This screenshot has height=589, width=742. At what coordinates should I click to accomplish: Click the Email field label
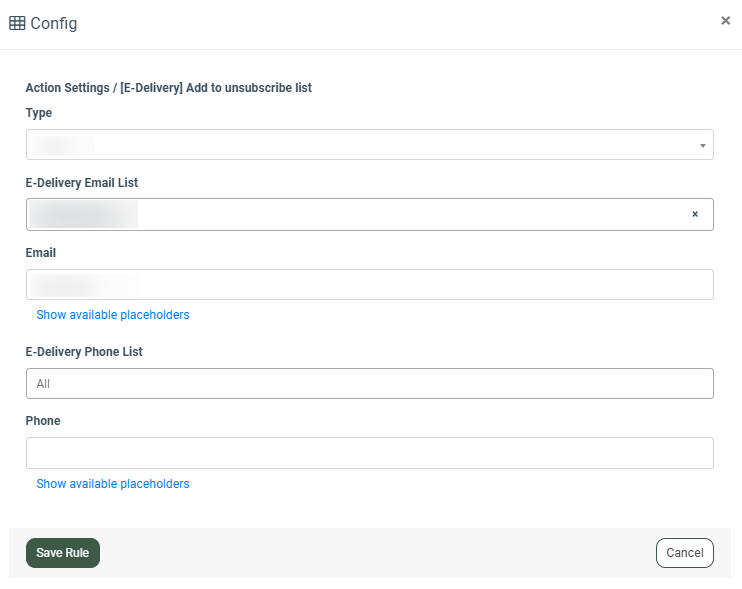tap(41, 253)
